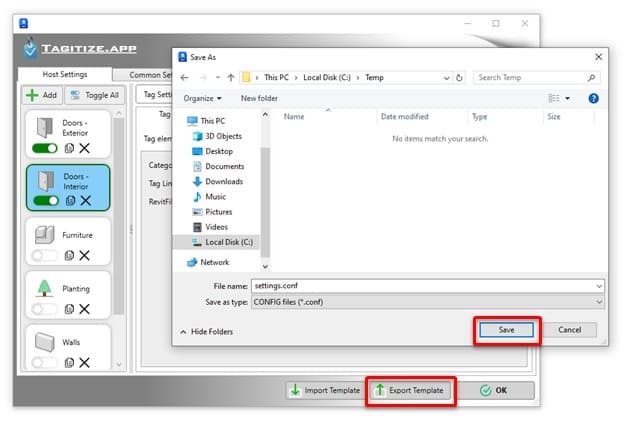Create a New folder
Screen dimensions: 626x423
259,98
